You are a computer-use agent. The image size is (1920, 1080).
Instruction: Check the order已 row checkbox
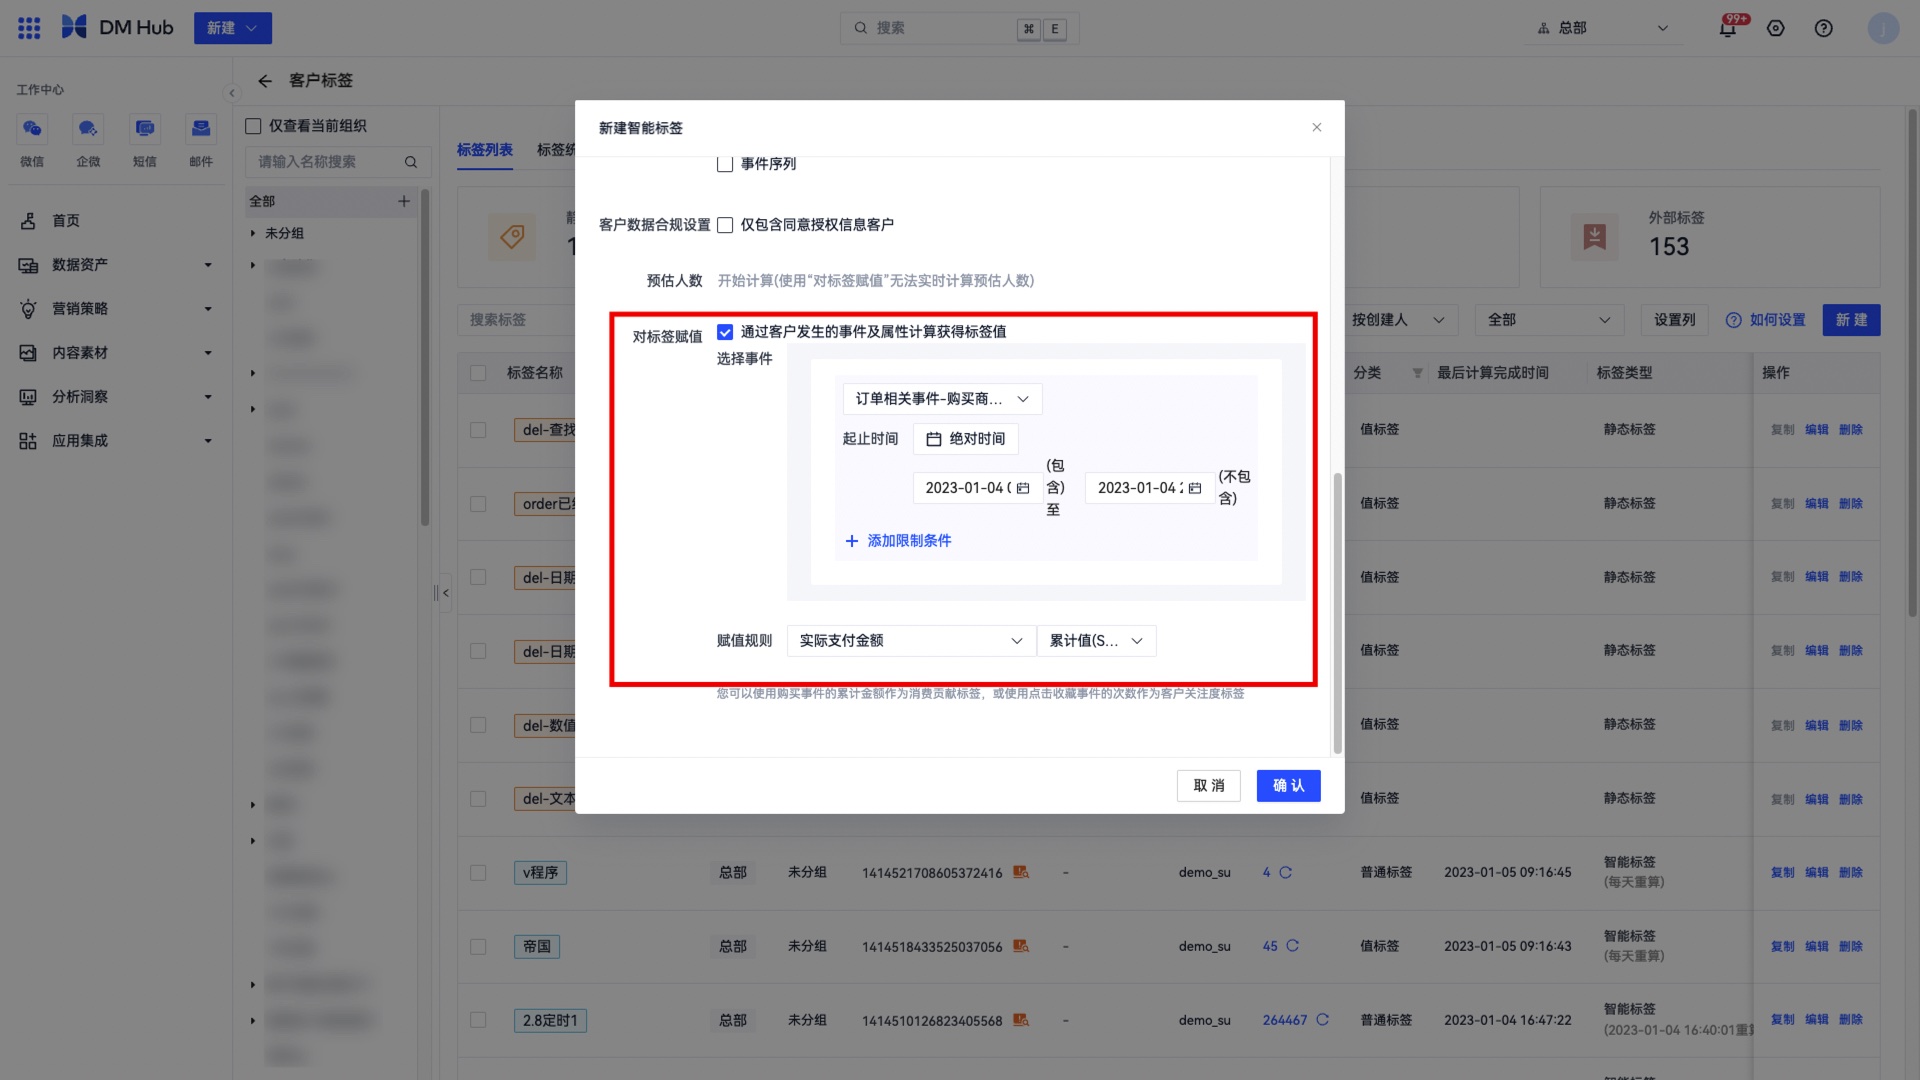pyautogui.click(x=478, y=504)
